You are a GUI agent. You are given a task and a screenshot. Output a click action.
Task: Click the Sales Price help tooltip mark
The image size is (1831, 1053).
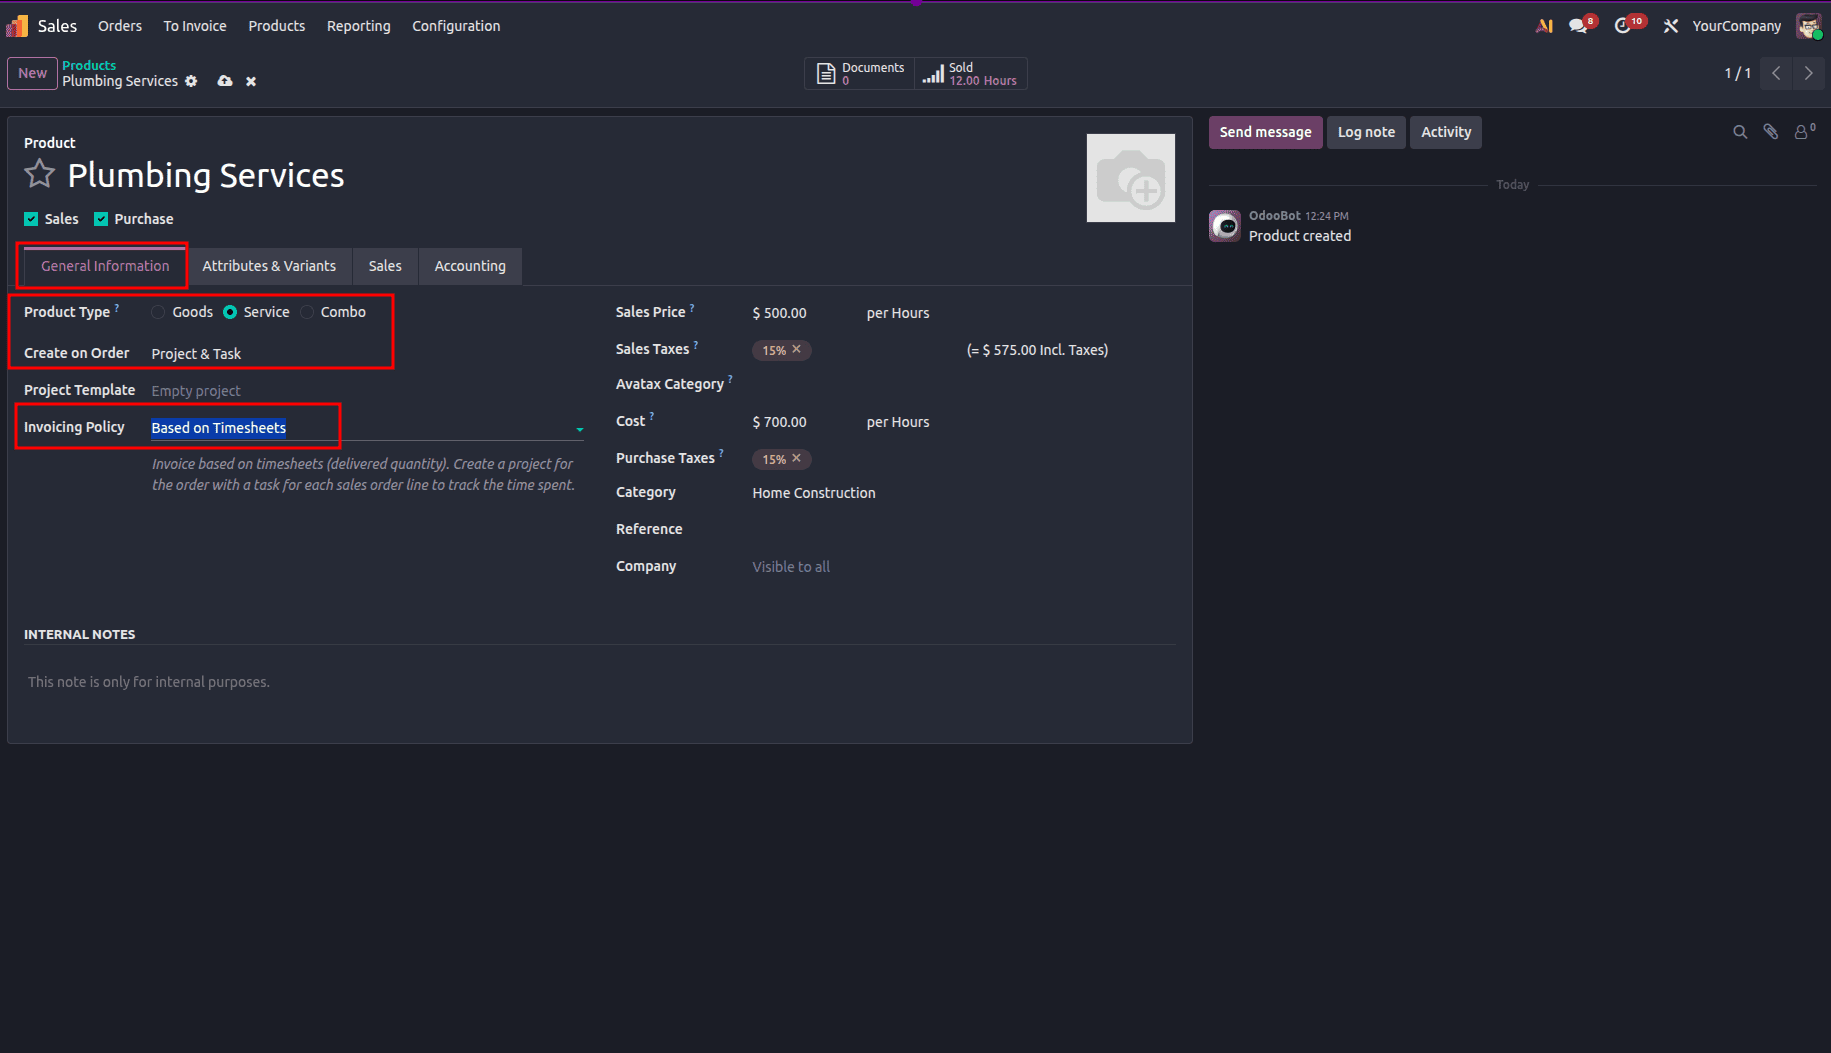pos(692,308)
